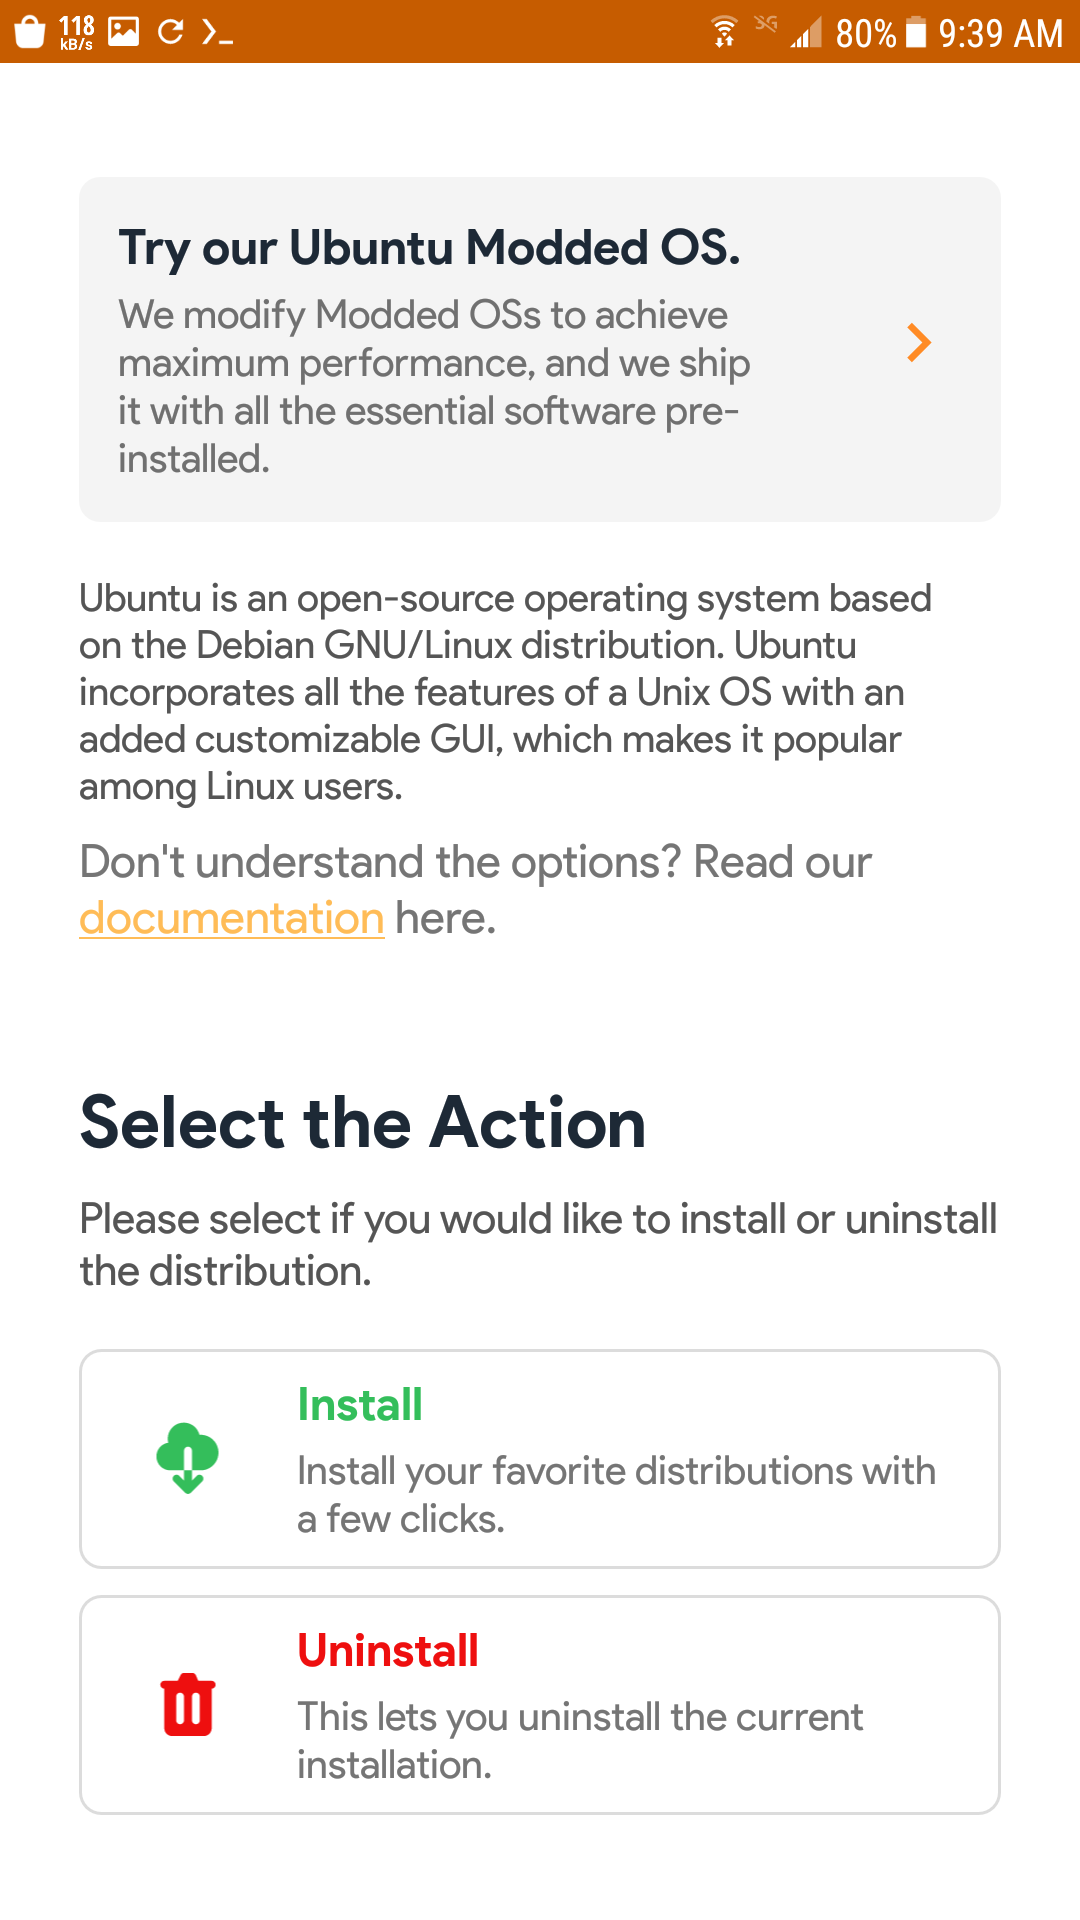Open the documentation link

(x=232, y=918)
